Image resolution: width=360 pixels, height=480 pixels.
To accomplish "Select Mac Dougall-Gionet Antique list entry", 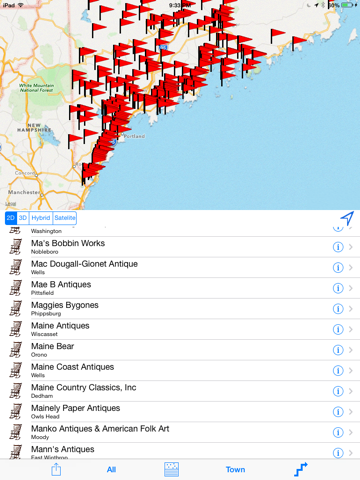I will [x=180, y=268].
